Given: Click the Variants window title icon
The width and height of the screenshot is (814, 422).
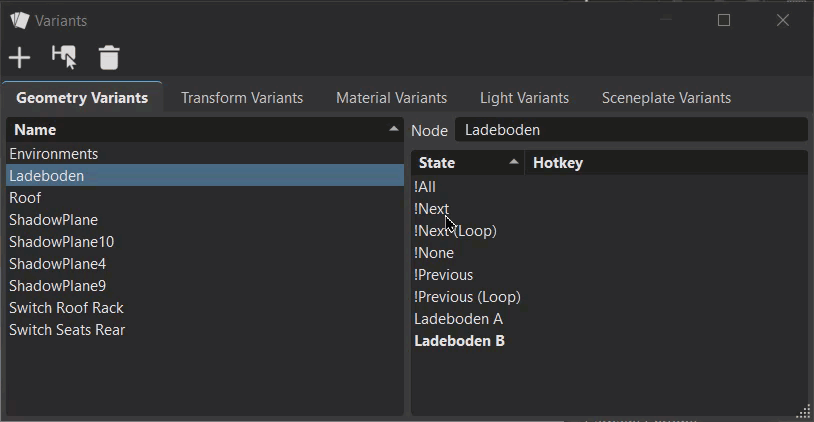Looking at the screenshot, I should [19, 20].
